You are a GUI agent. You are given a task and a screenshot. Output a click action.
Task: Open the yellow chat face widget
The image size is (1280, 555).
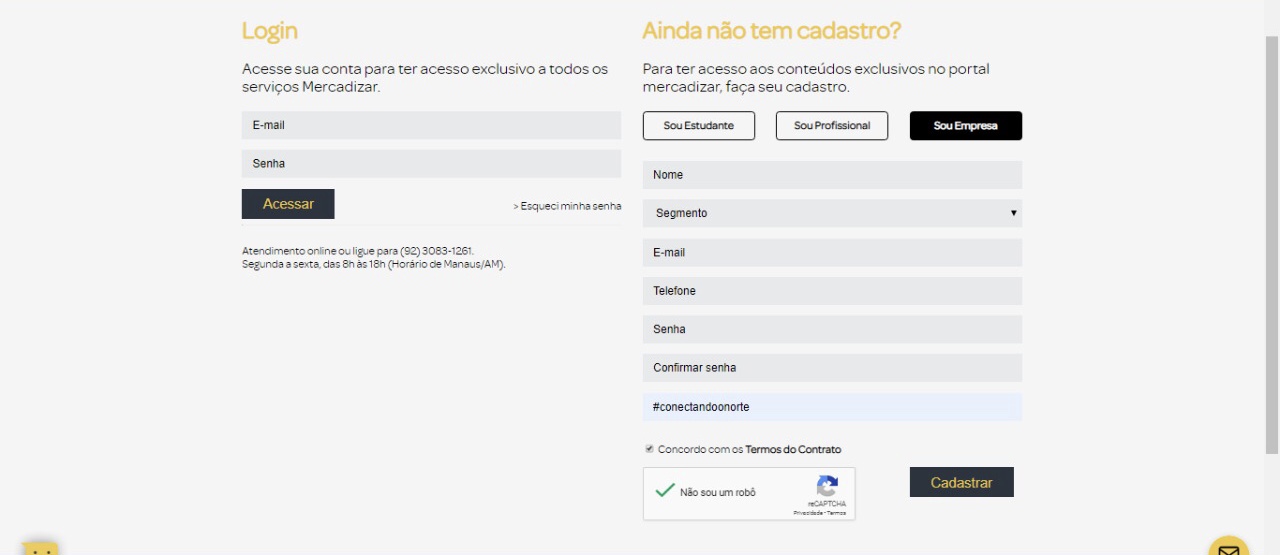pos(41,548)
